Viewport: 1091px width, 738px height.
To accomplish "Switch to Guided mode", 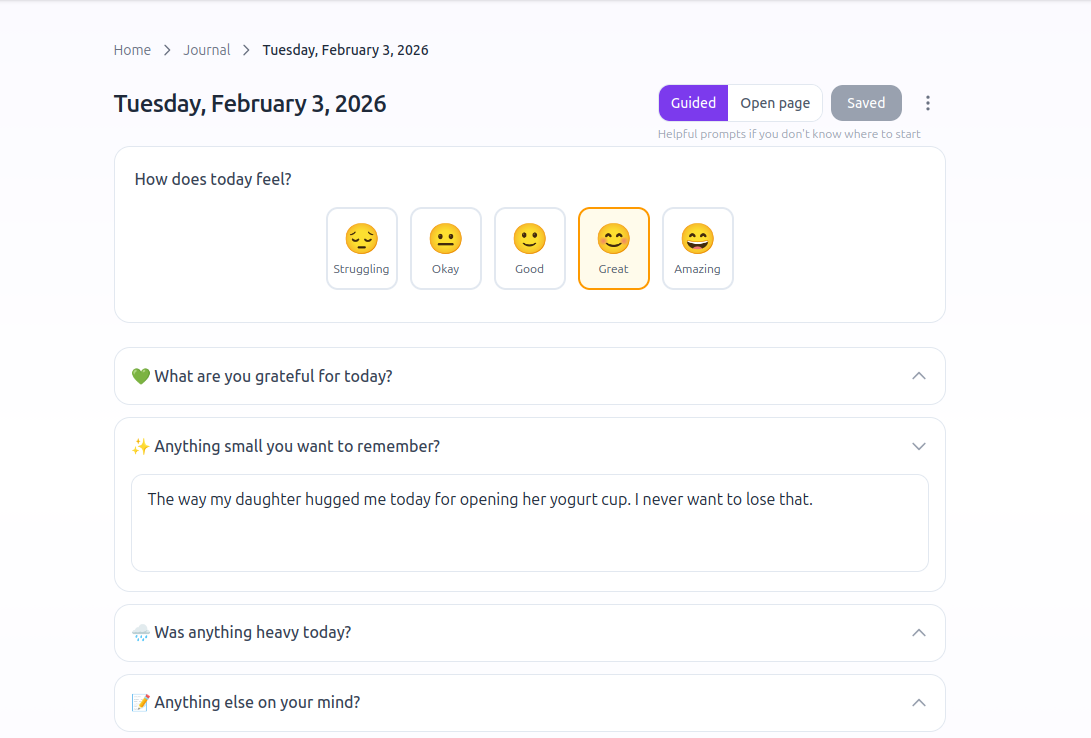I will [693, 103].
